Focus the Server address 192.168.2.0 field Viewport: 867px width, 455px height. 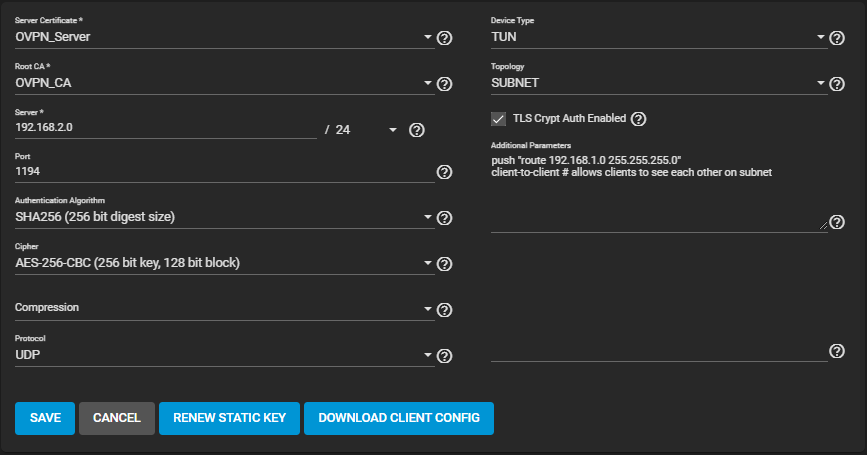166,128
